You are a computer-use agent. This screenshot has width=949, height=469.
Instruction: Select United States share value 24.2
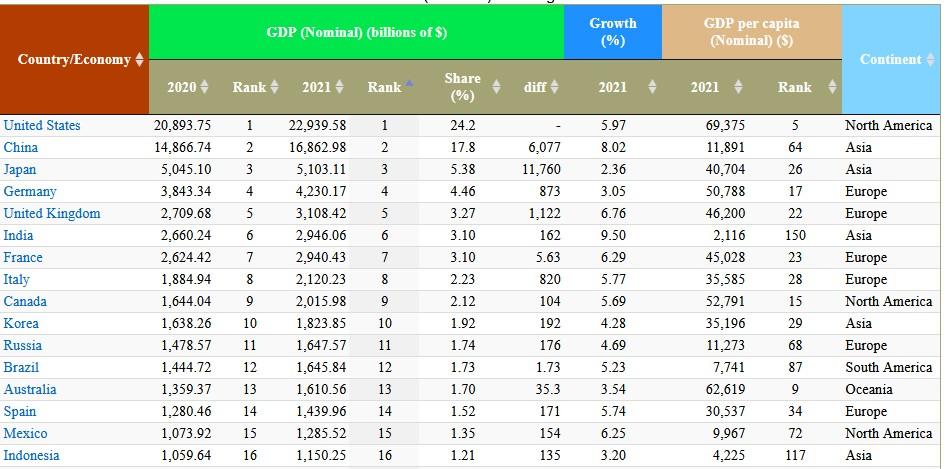(x=463, y=125)
